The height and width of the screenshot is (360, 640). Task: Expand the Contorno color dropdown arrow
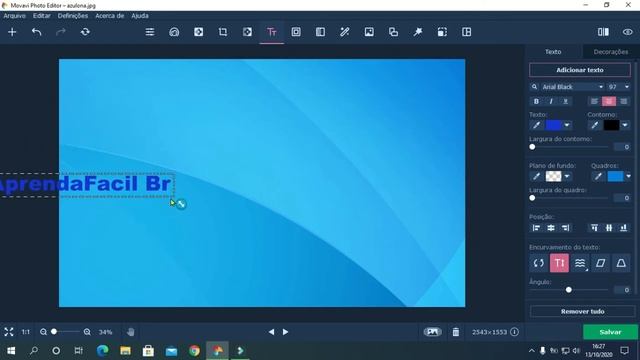click(625, 125)
